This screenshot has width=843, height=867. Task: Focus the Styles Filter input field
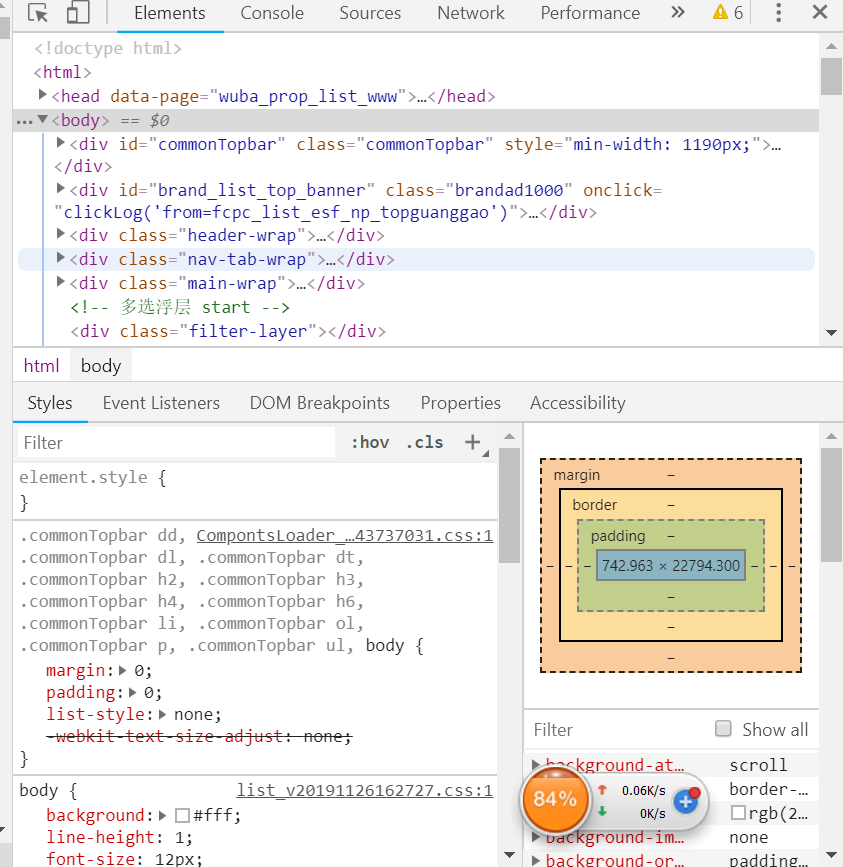tap(175, 442)
